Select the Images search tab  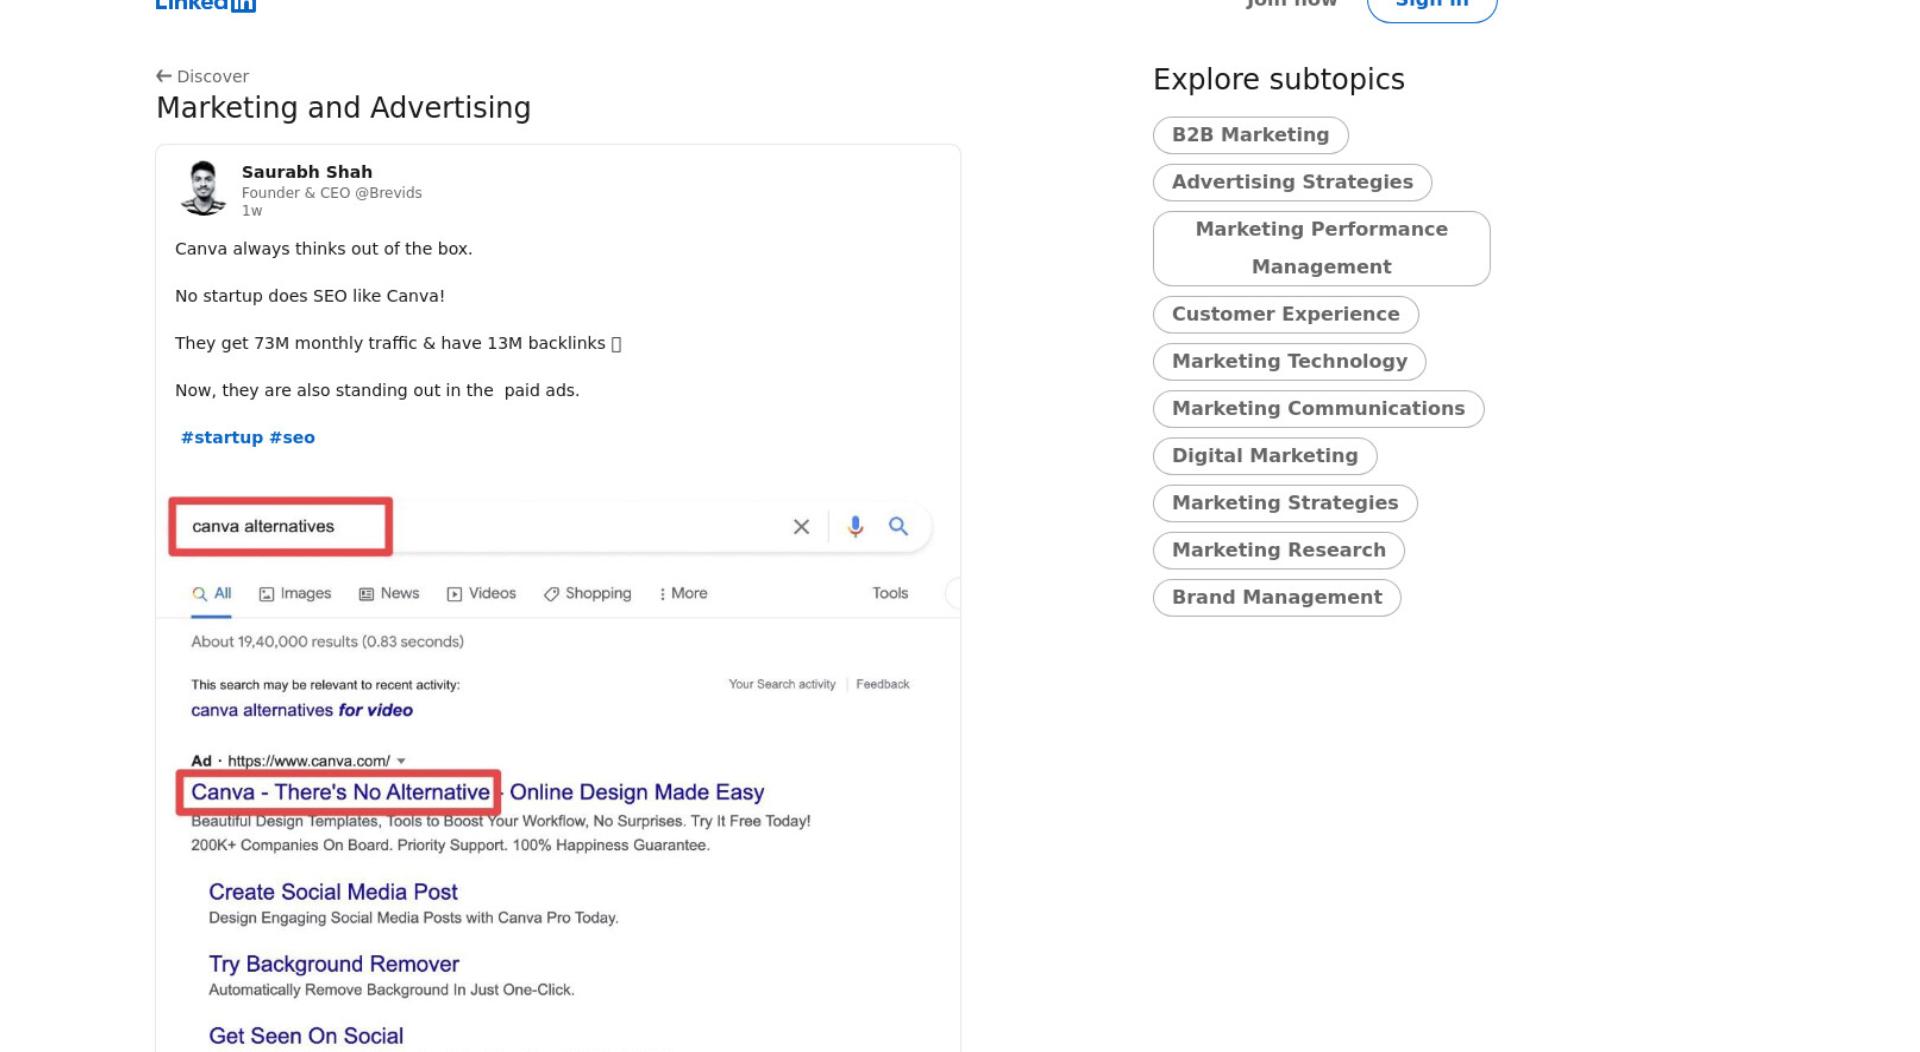[x=295, y=593]
